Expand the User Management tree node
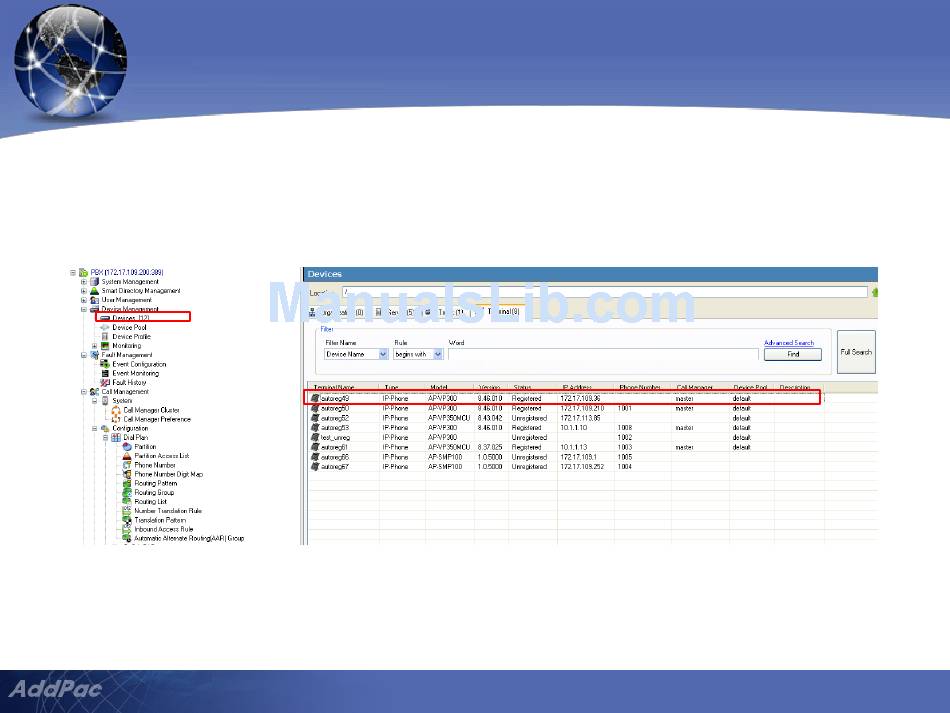 tap(84, 300)
